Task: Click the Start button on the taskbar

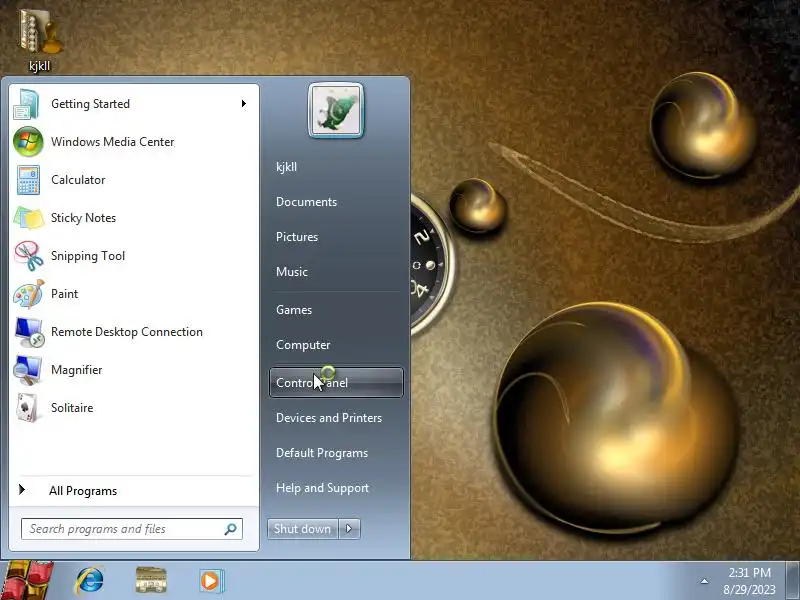Action: tap(26, 581)
